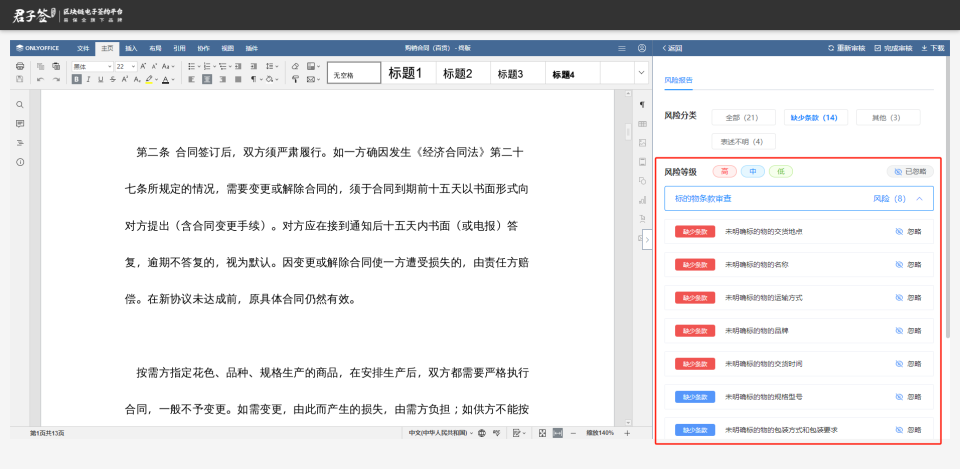The height and width of the screenshot is (469, 960).
Task: Collapse the 标的物条款审查 risk section
Action: 918,199
